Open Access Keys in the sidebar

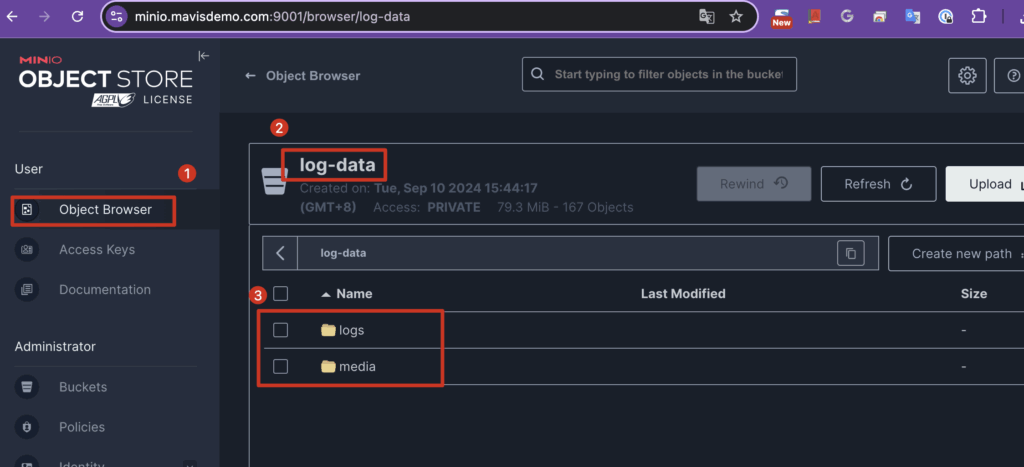tap(96, 250)
